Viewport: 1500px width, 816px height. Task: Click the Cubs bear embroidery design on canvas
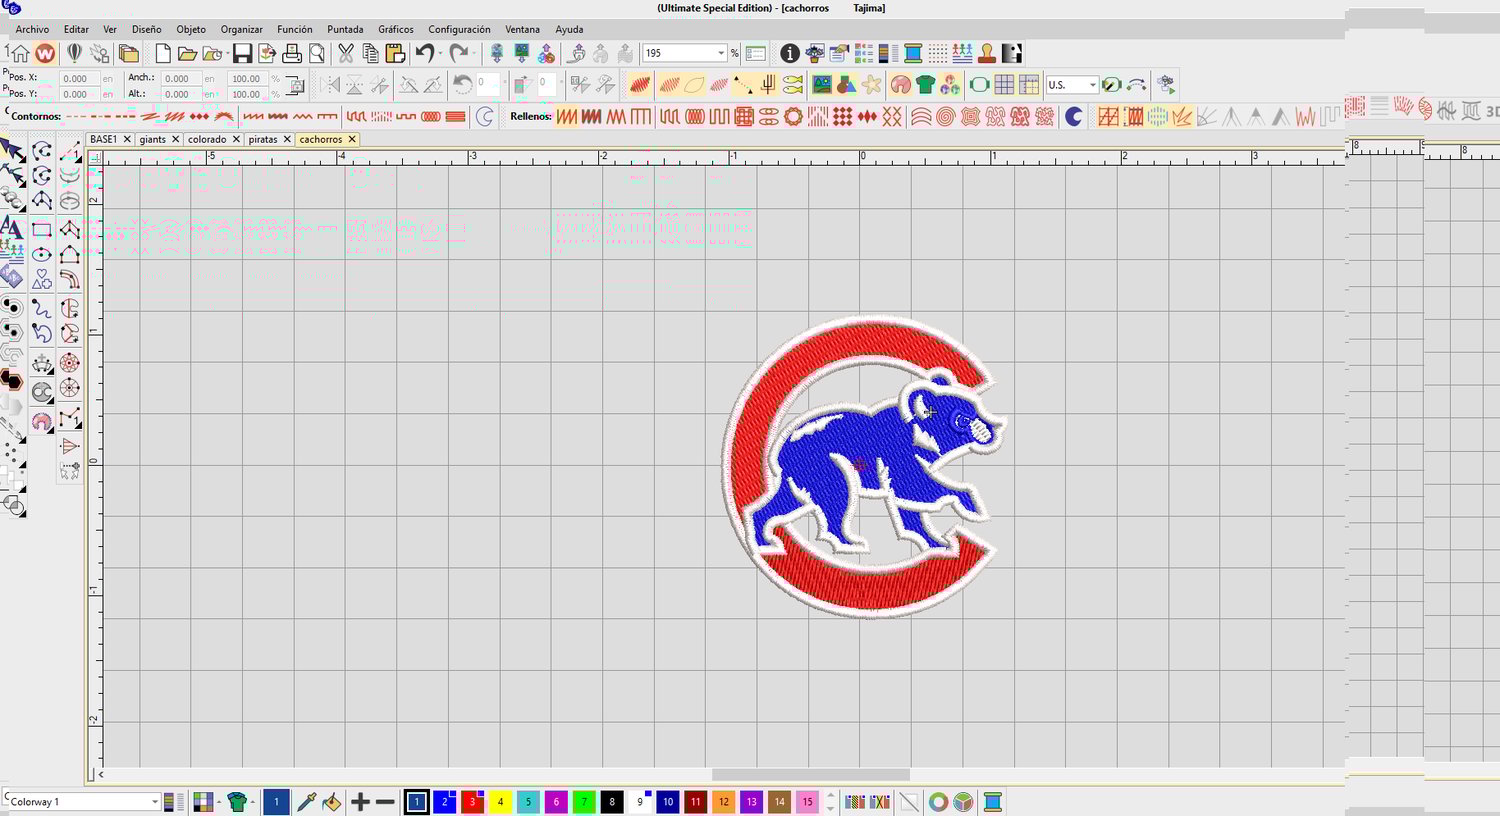(x=863, y=467)
